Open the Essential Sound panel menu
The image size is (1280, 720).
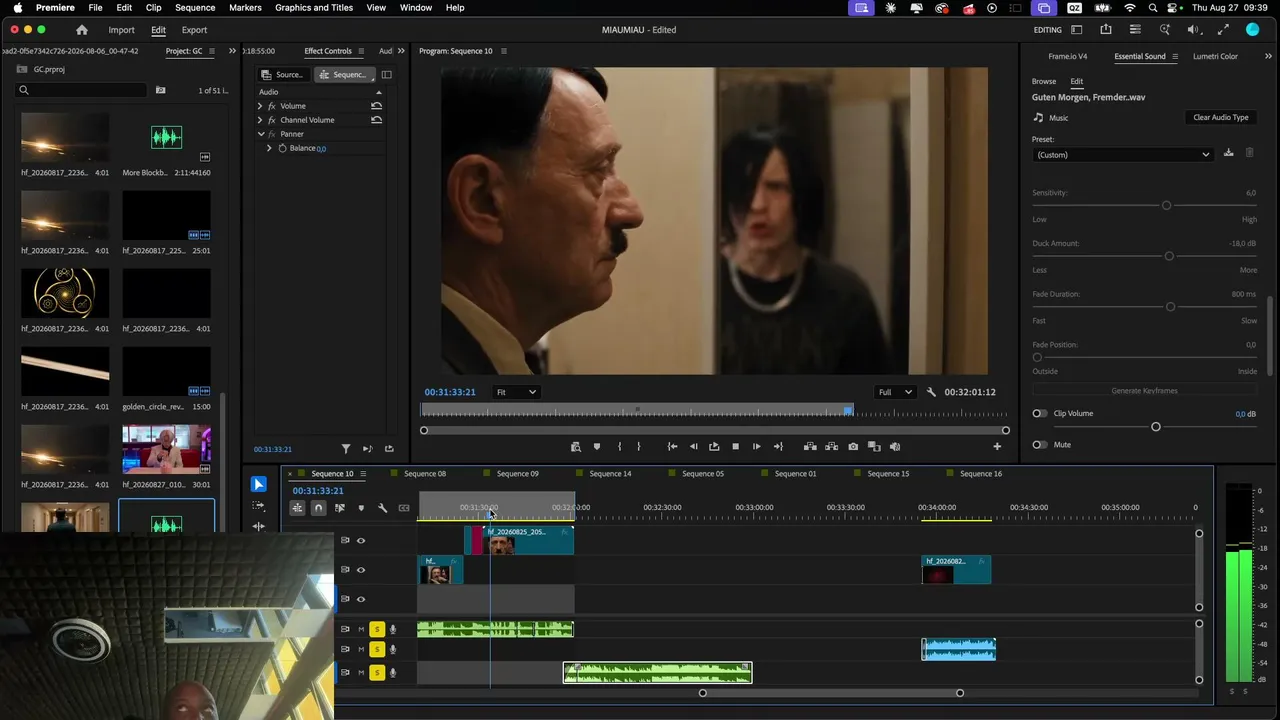(x=1175, y=57)
